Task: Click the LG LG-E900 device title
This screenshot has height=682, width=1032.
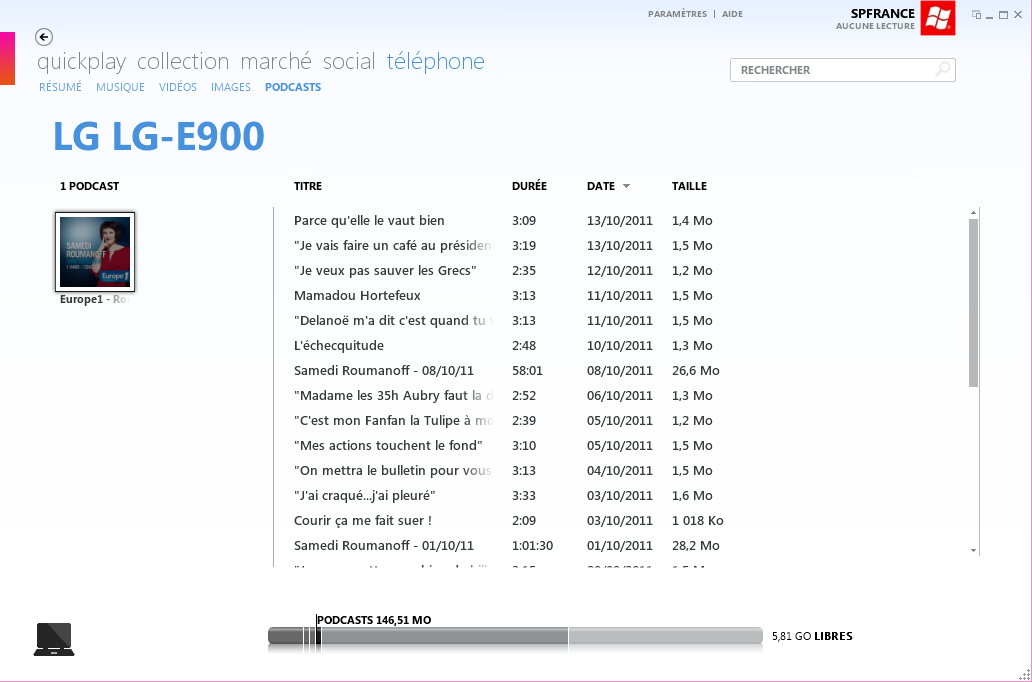Action: pyautogui.click(x=159, y=136)
